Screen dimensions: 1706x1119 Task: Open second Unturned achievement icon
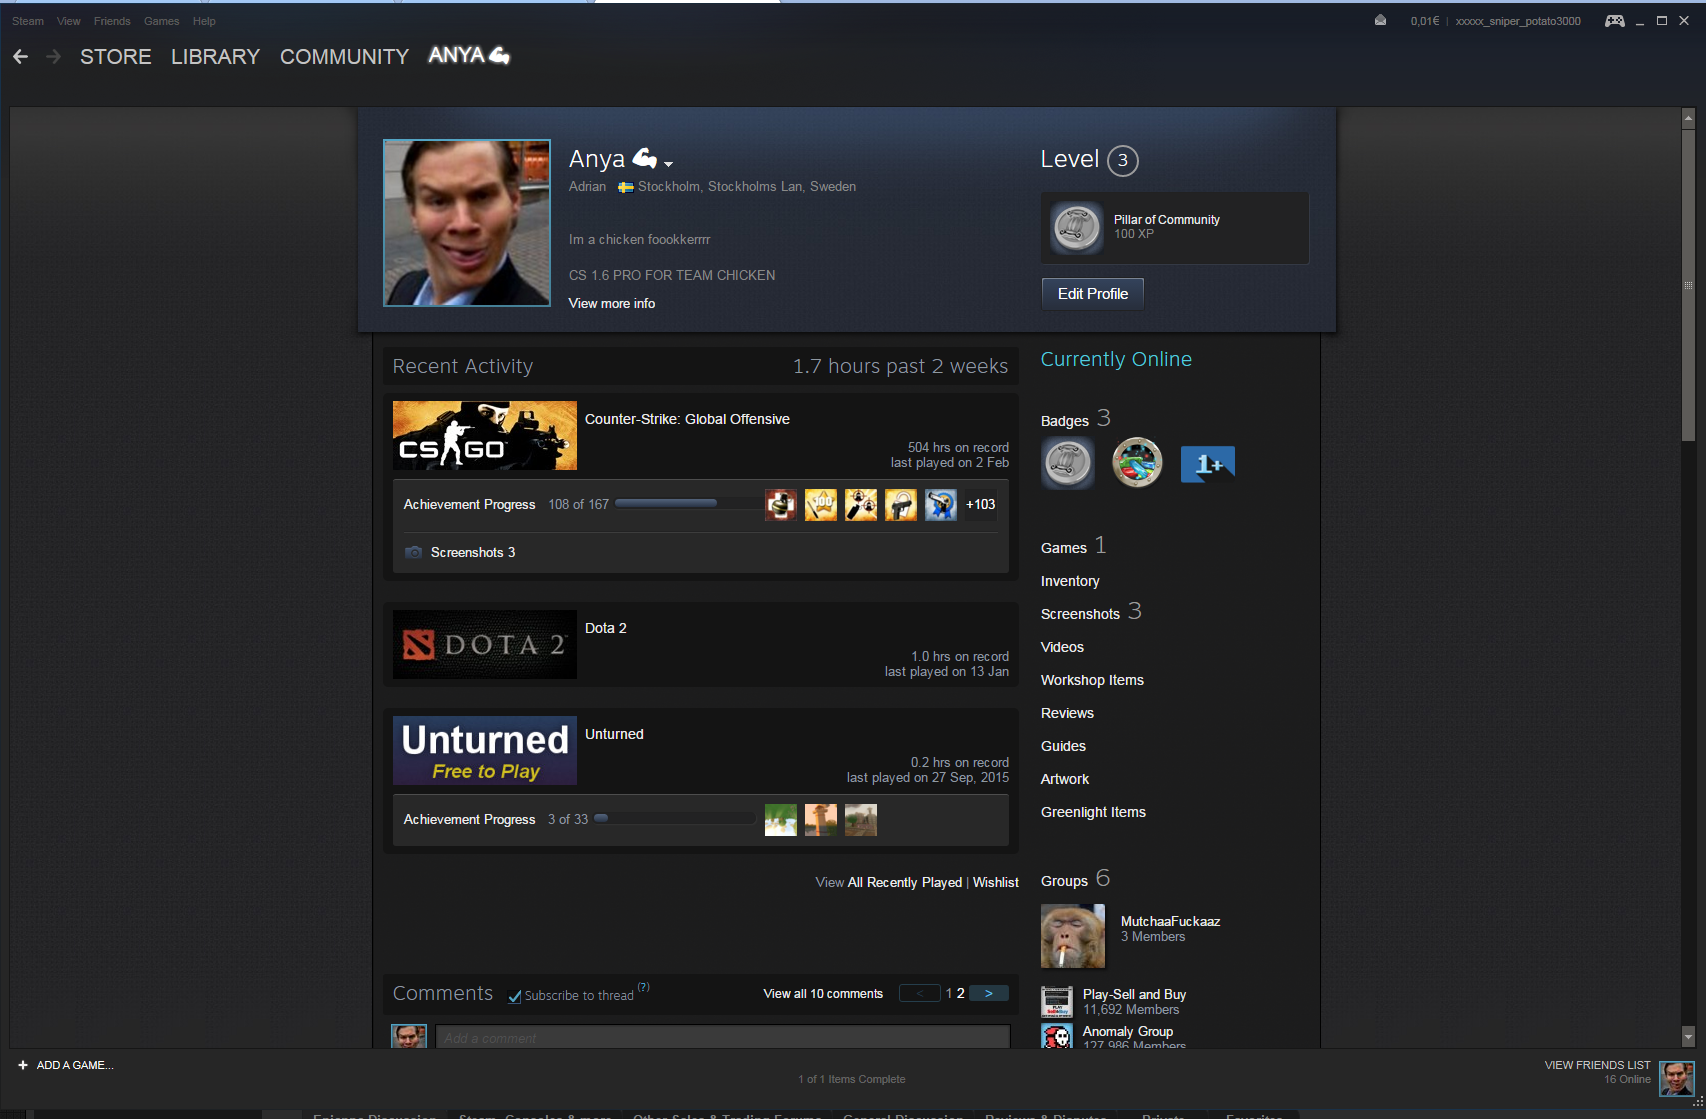(x=821, y=820)
